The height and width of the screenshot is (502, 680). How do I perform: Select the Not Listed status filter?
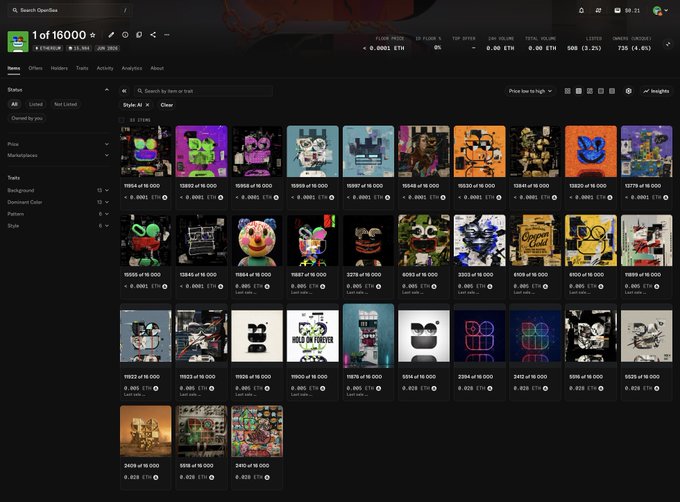pos(65,104)
